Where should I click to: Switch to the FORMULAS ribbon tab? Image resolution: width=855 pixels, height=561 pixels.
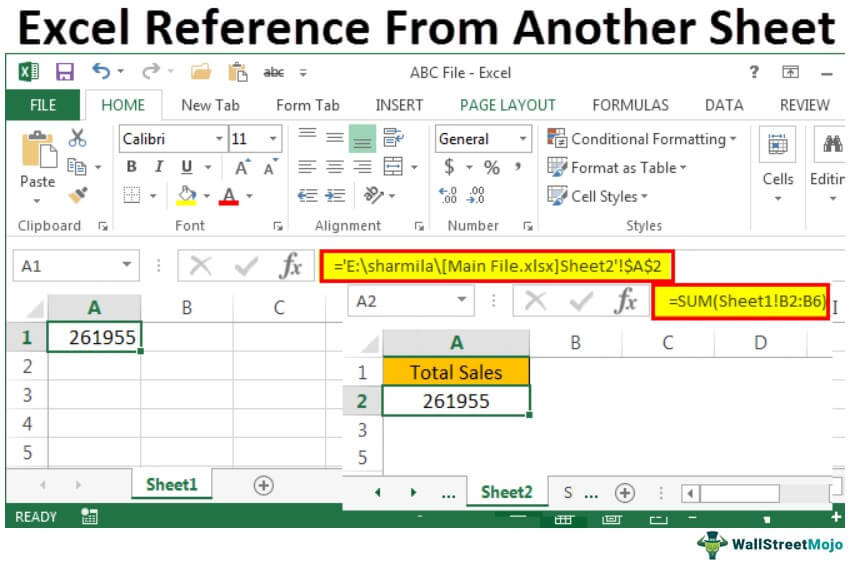[630, 105]
